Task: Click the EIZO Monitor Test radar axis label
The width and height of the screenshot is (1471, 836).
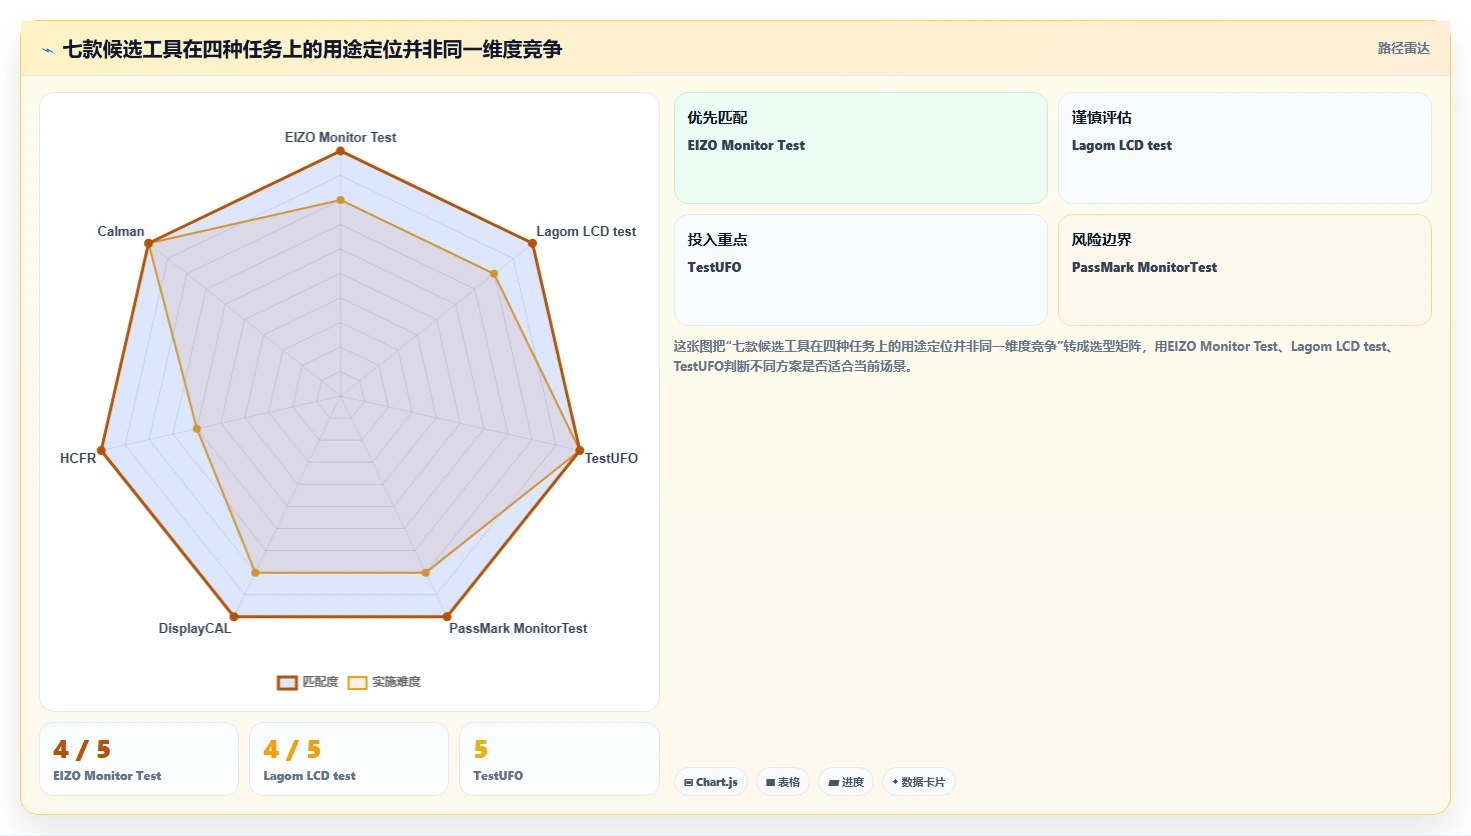Action: pyautogui.click(x=340, y=137)
